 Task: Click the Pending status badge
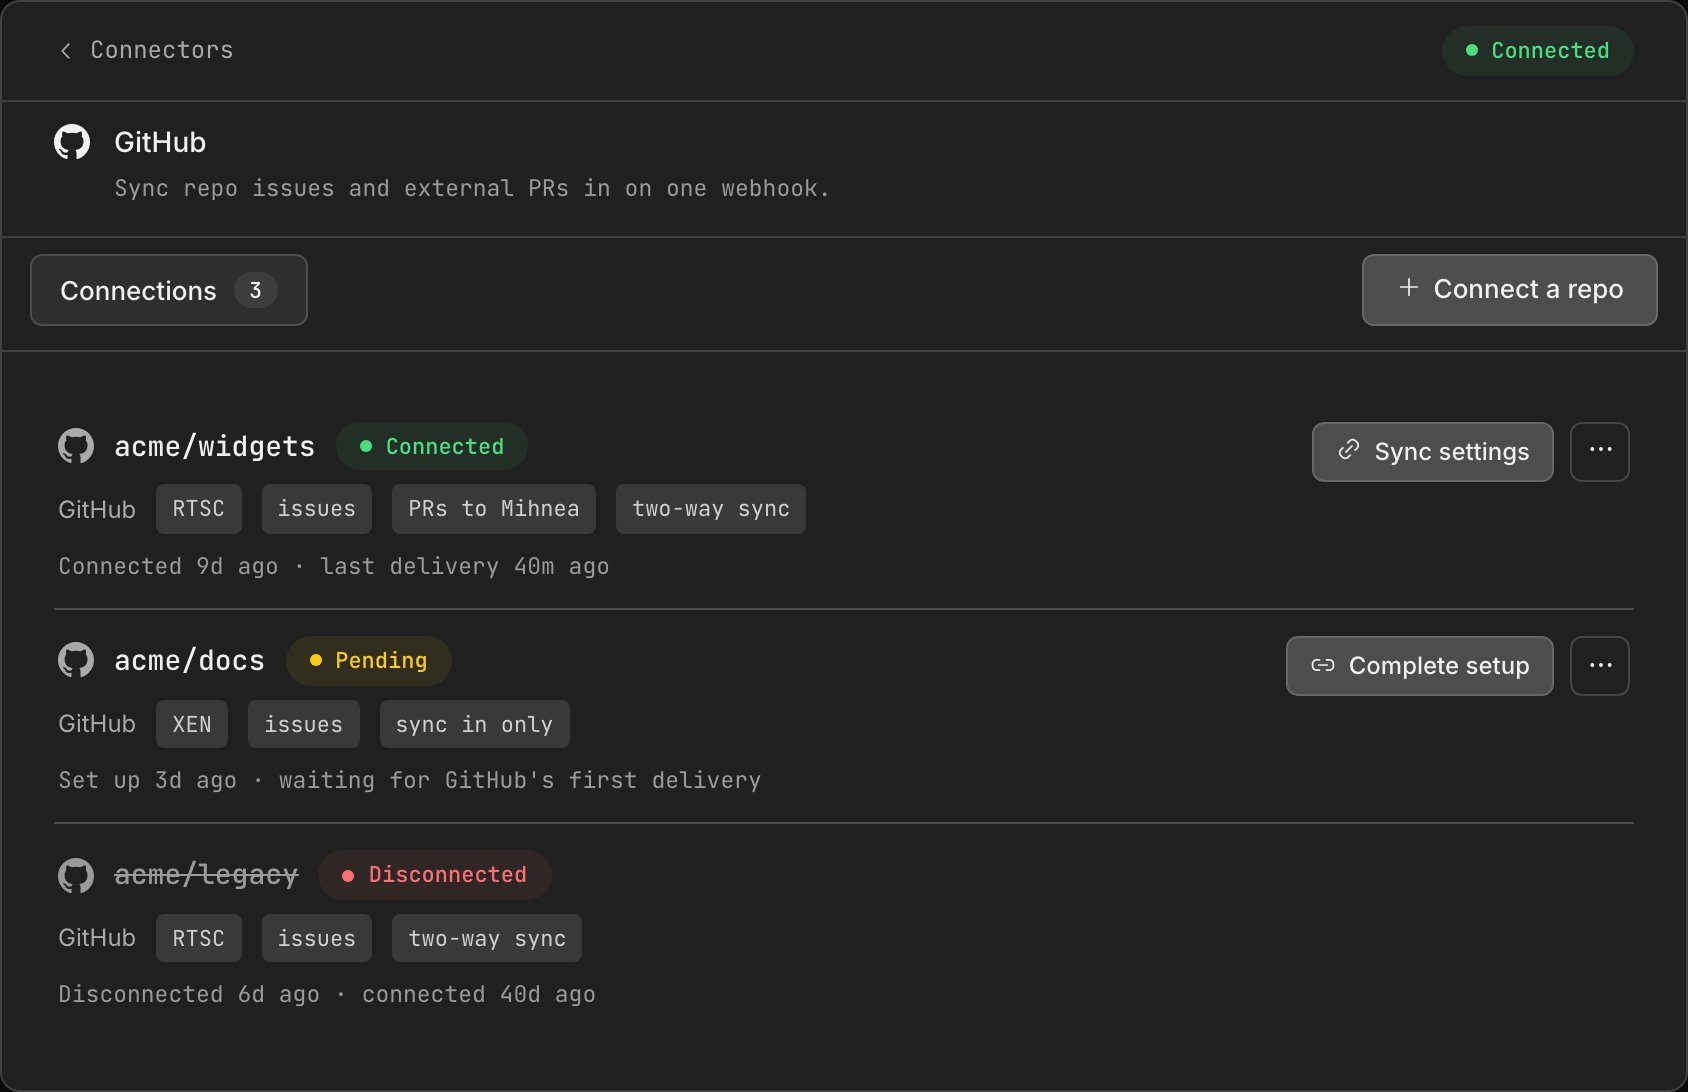click(x=369, y=660)
